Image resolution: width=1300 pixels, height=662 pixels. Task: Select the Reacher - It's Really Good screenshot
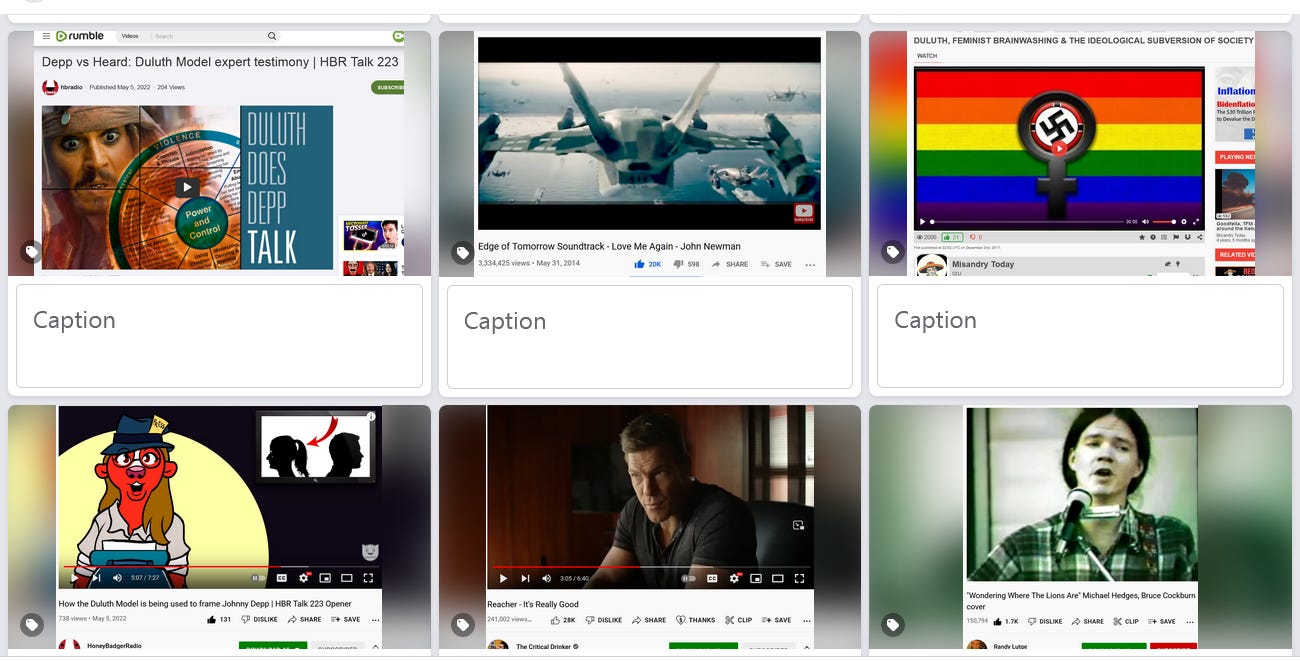coord(650,527)
